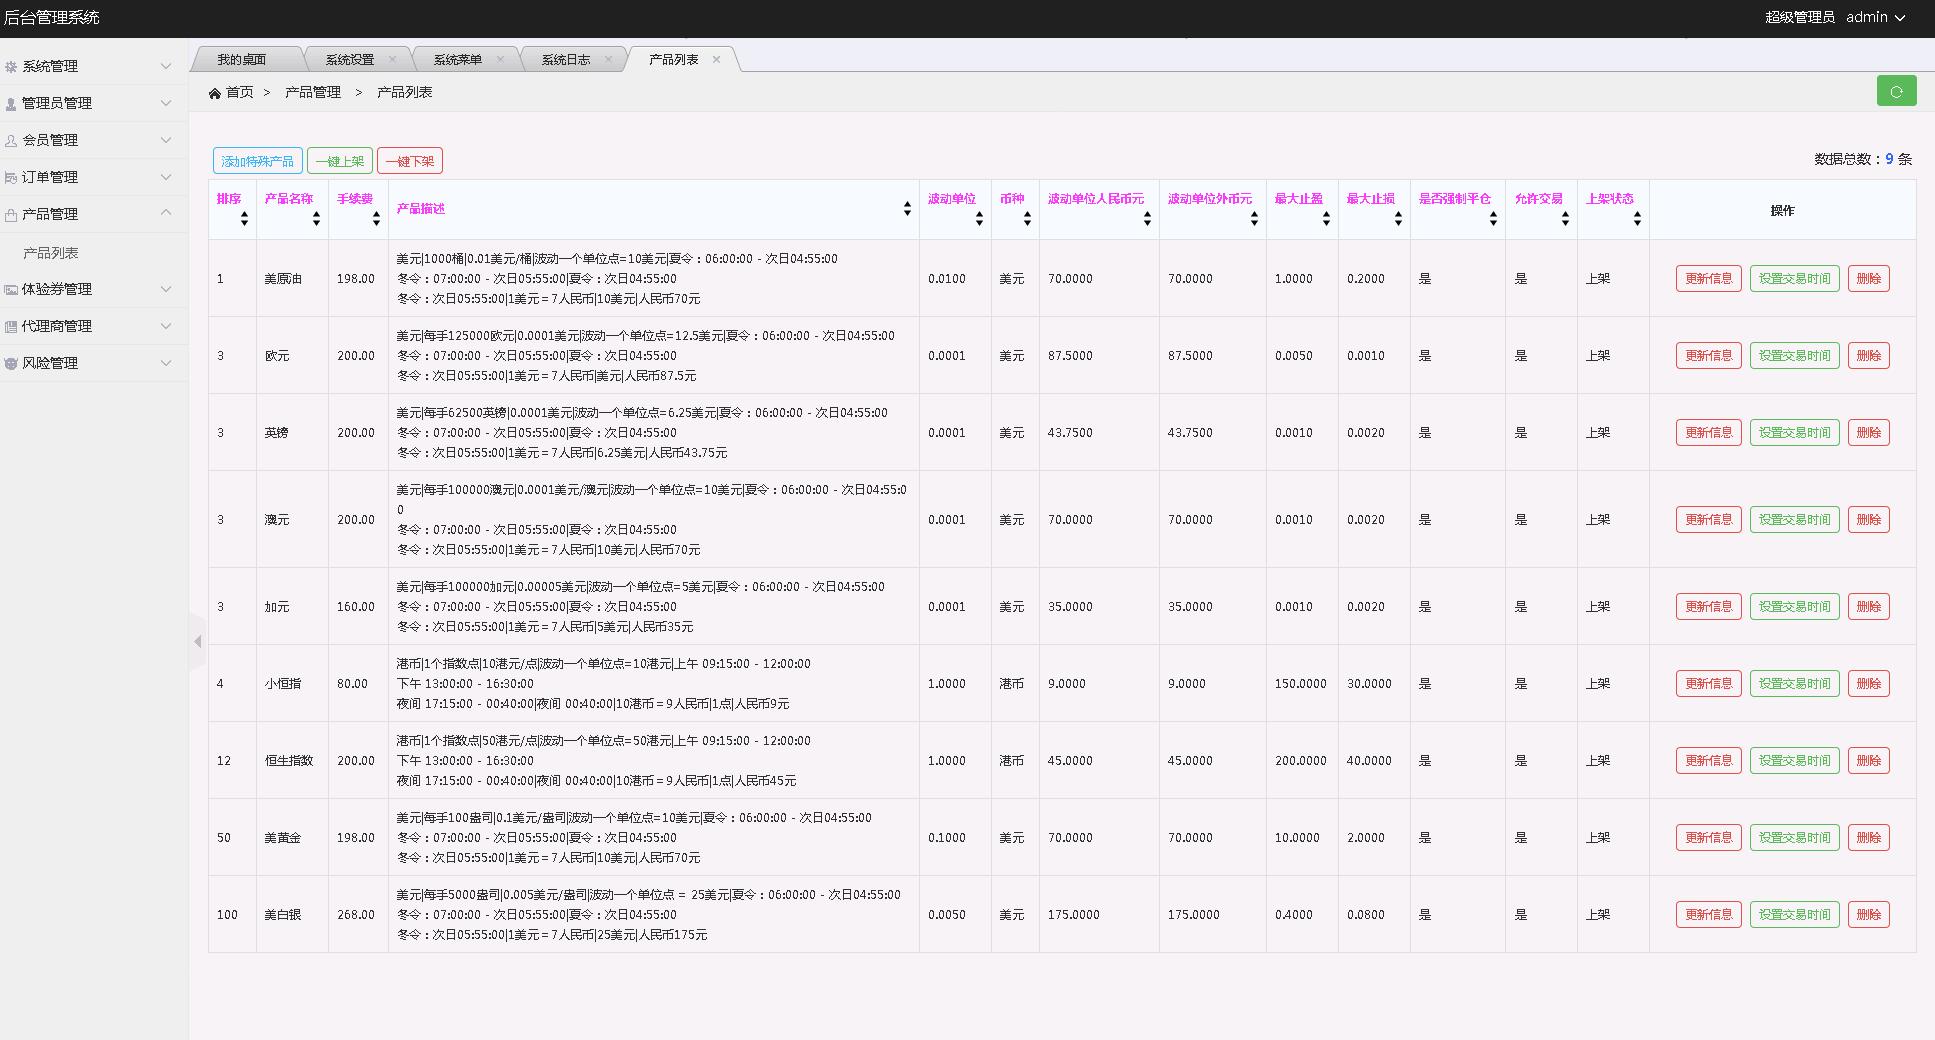Click 后台管理系统 title in header
This screenshot has width=1935, height=1040.
pos(52,17)
